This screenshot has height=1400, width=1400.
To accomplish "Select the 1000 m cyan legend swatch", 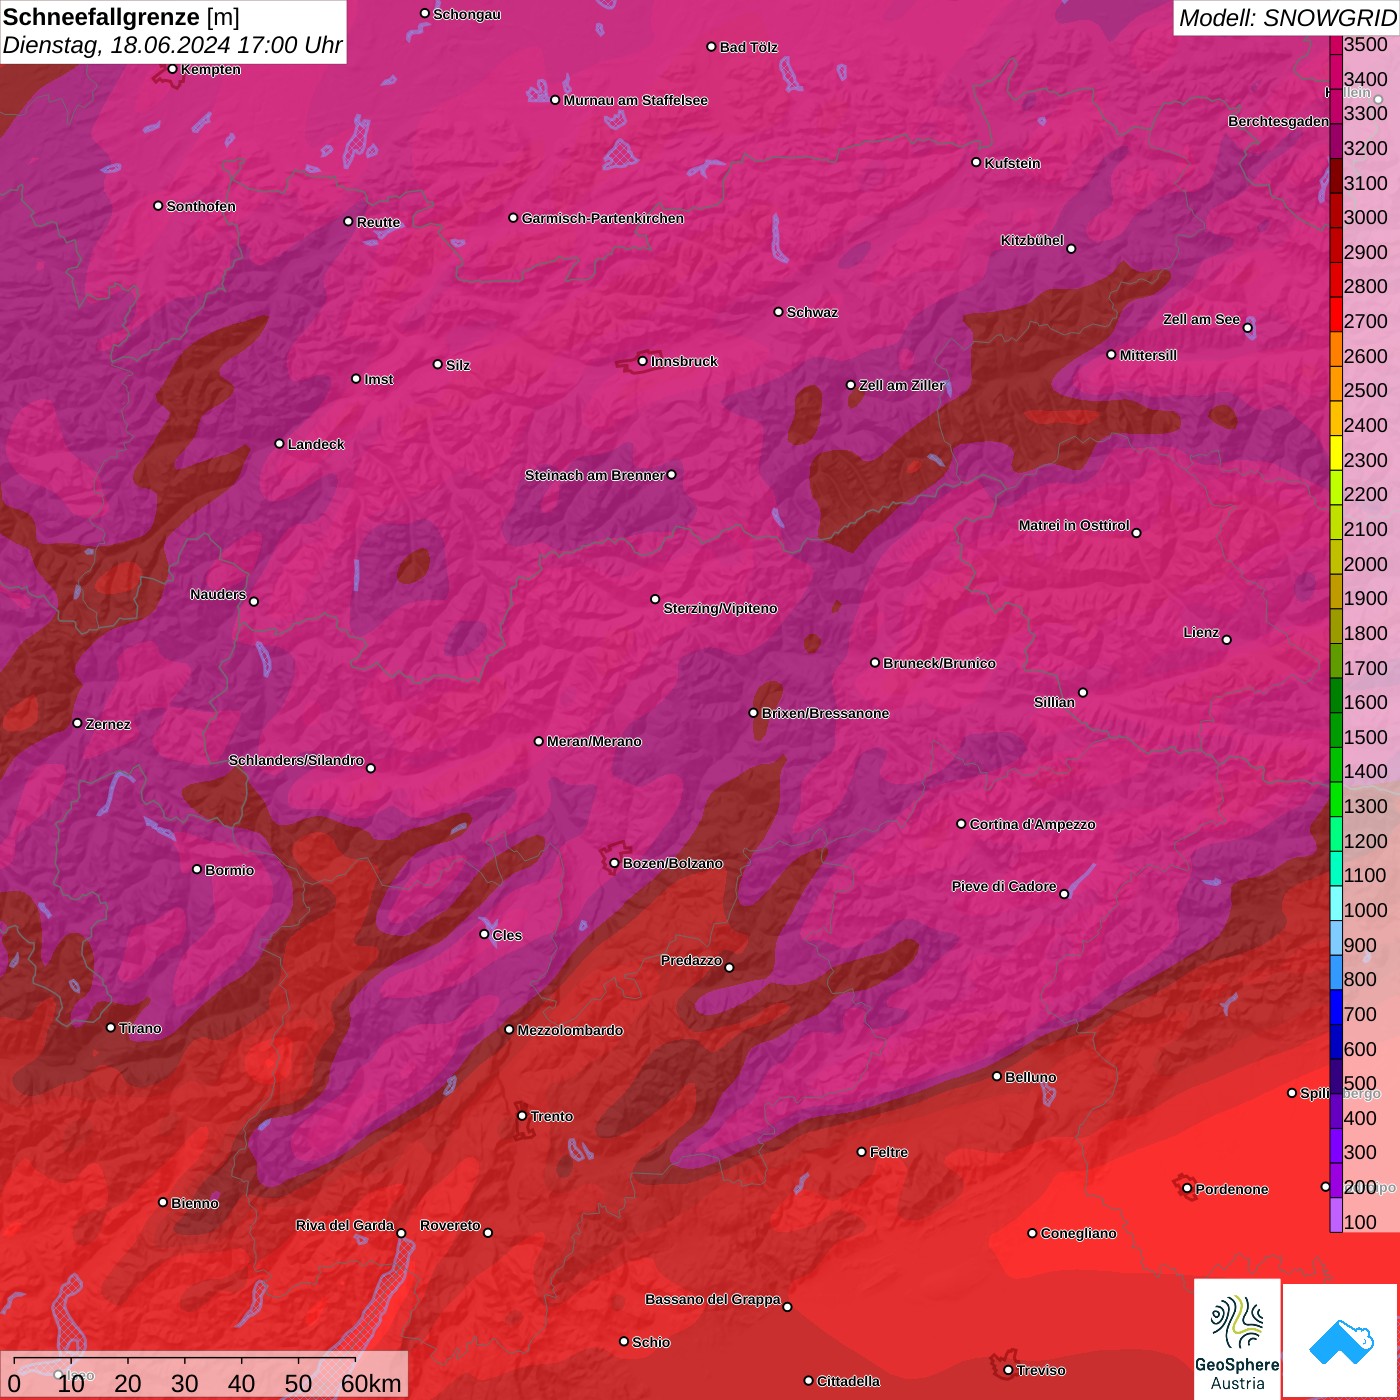I will click(1335, 902).
